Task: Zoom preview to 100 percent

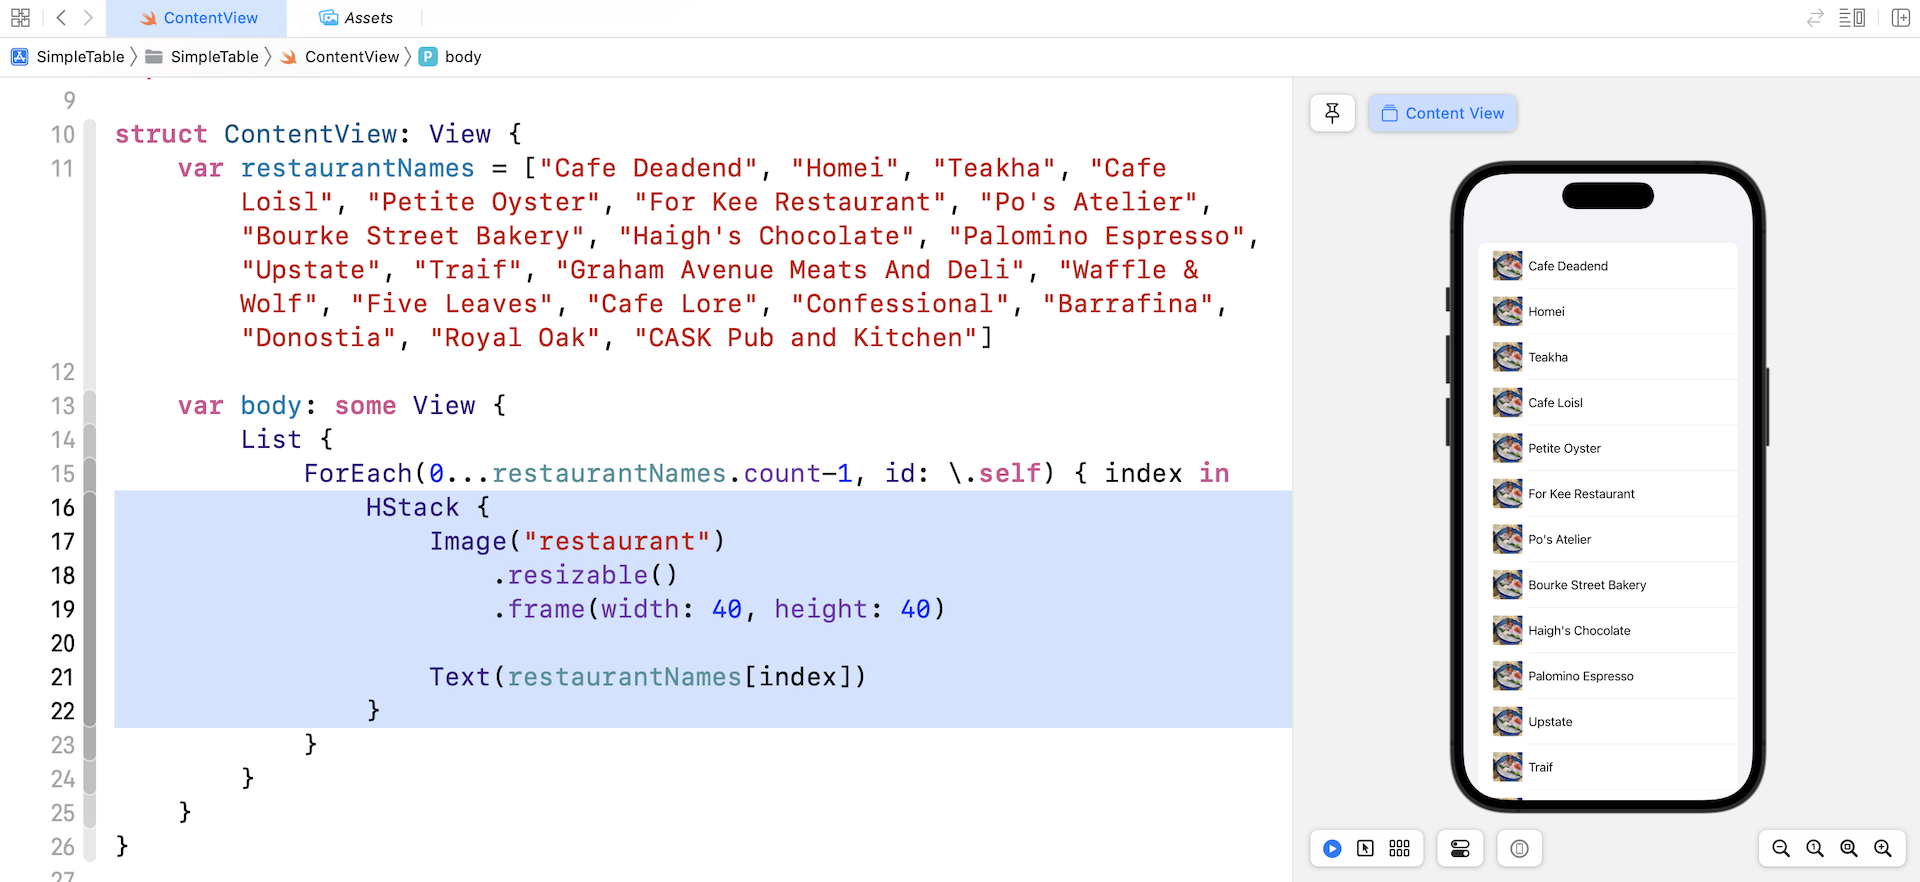Action: (1815, 849)
